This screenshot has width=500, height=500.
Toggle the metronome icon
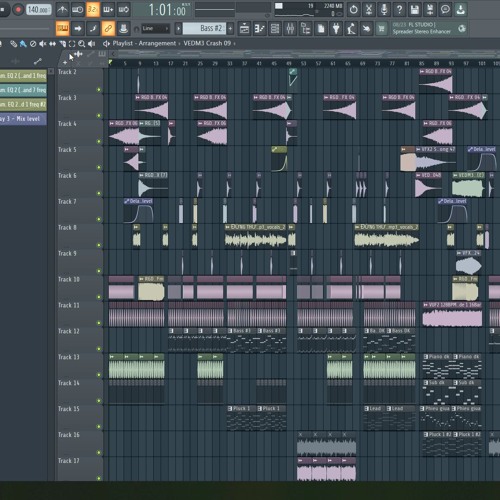pos(63,10)
